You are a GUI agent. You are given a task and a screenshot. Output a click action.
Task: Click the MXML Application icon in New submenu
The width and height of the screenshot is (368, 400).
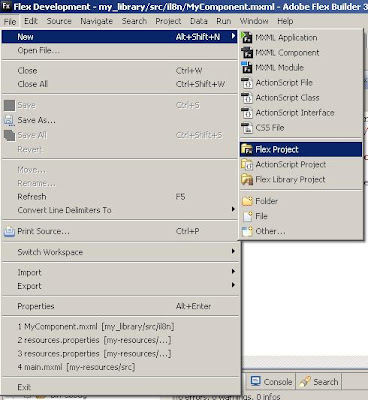(247, 37)
